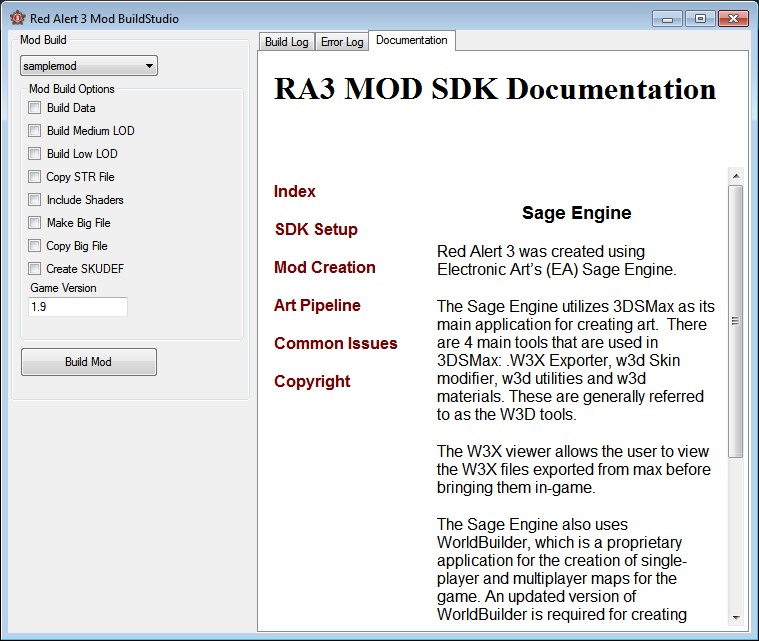The image size is (759, 641).
Task: Tick the Include Shaders checkbox
Action: (x=34, y=199)
